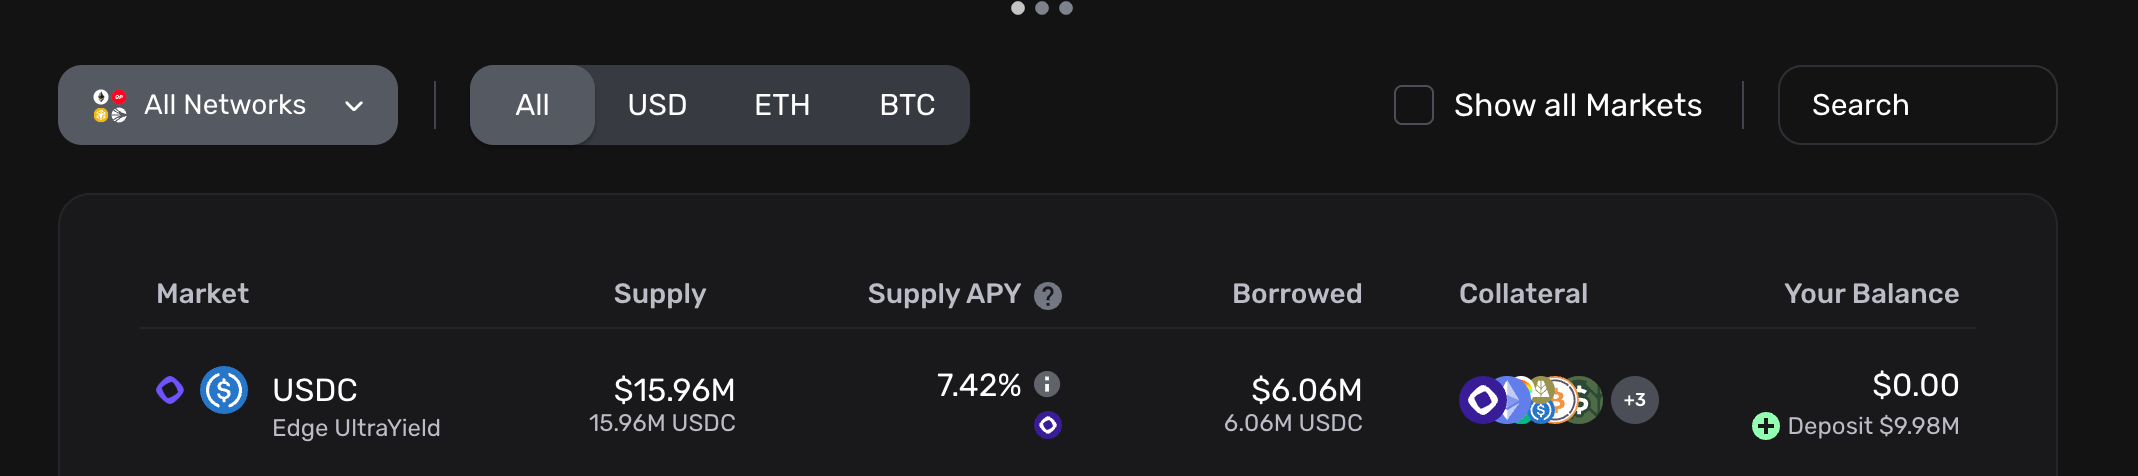Switch to the BTC filter tab

point(907,105)
